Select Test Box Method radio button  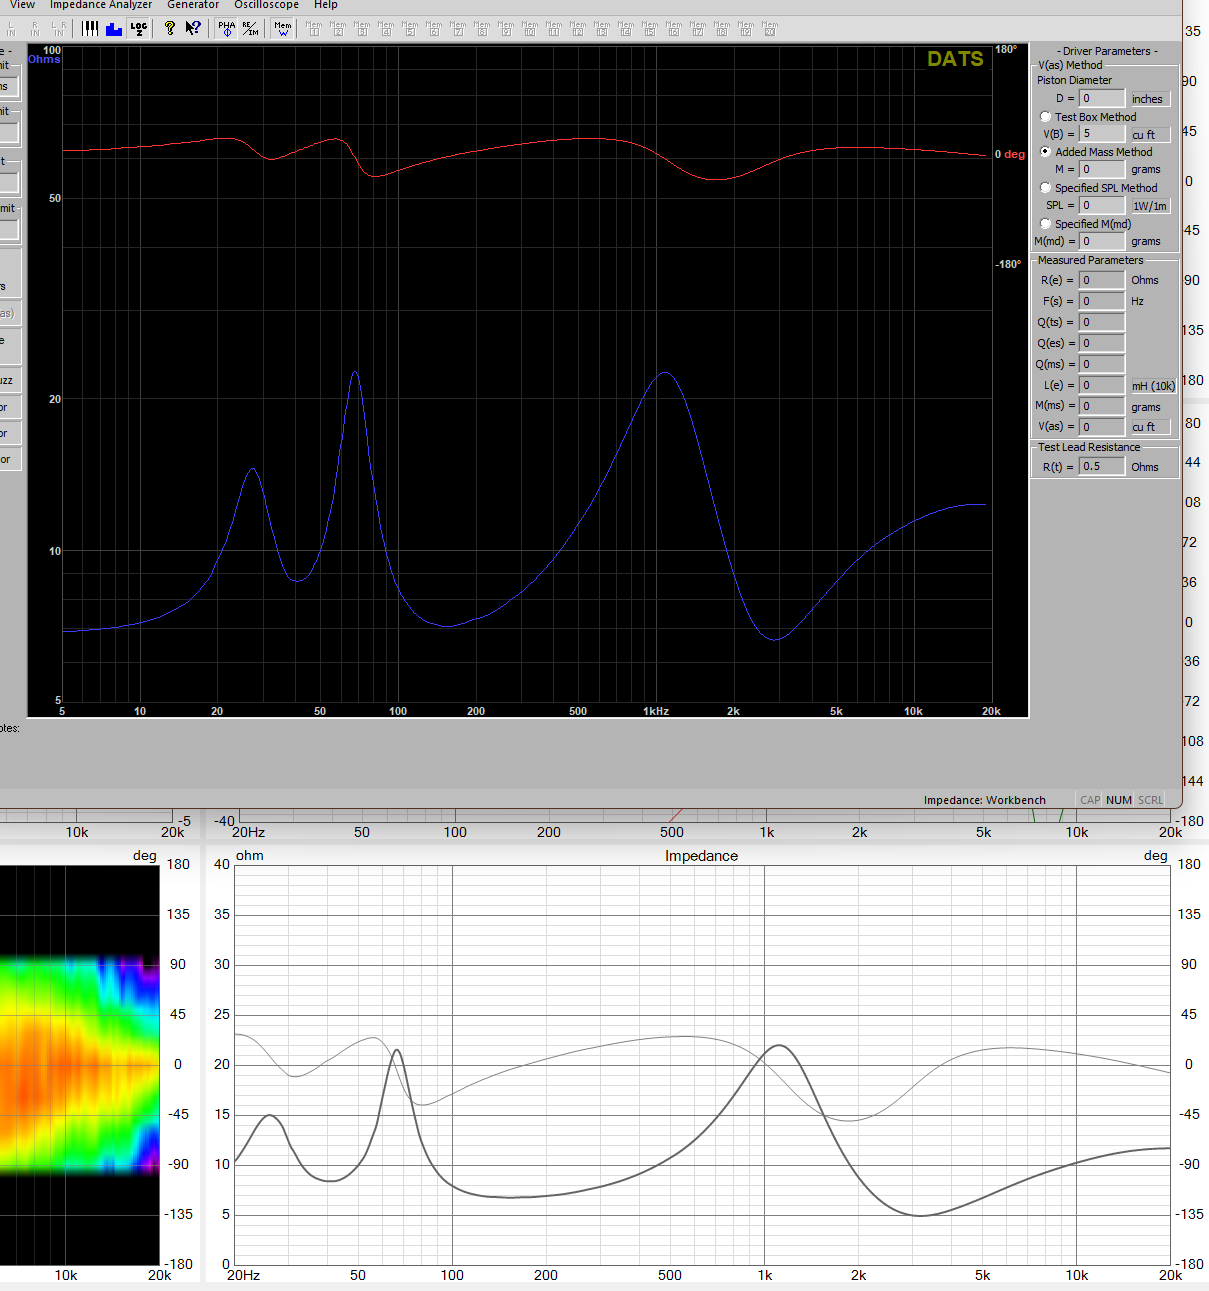pyautogui.click(x=1046, y=117)
